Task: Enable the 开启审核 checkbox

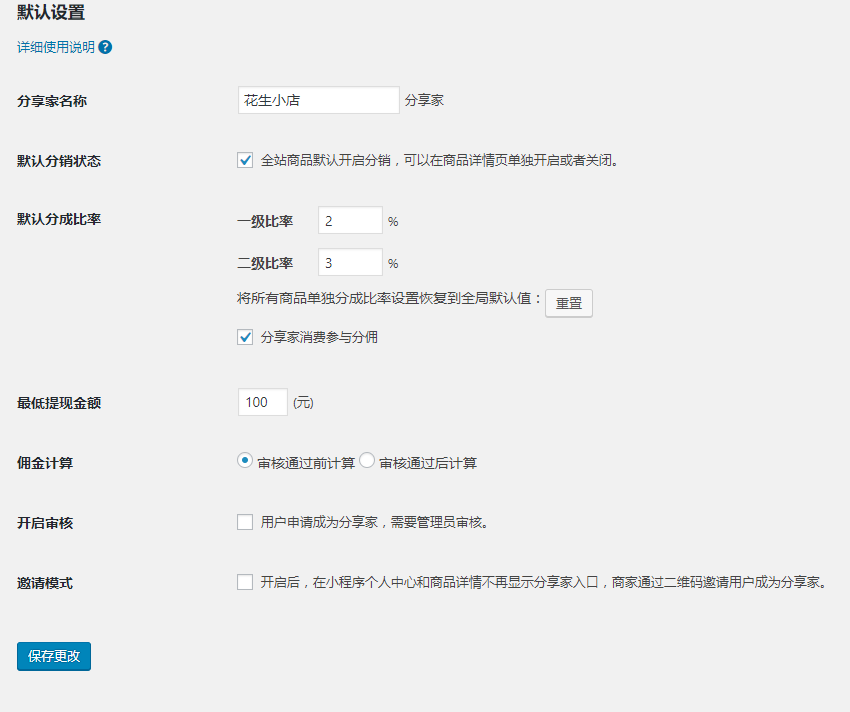Action: [245, 522]
